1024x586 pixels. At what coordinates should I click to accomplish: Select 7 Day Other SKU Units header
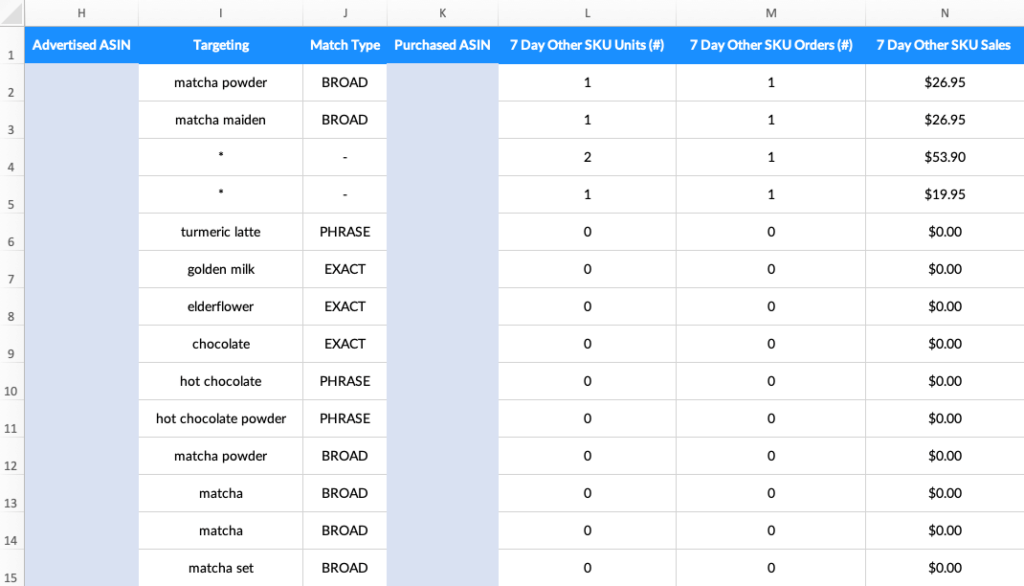(x=586, y=45)
